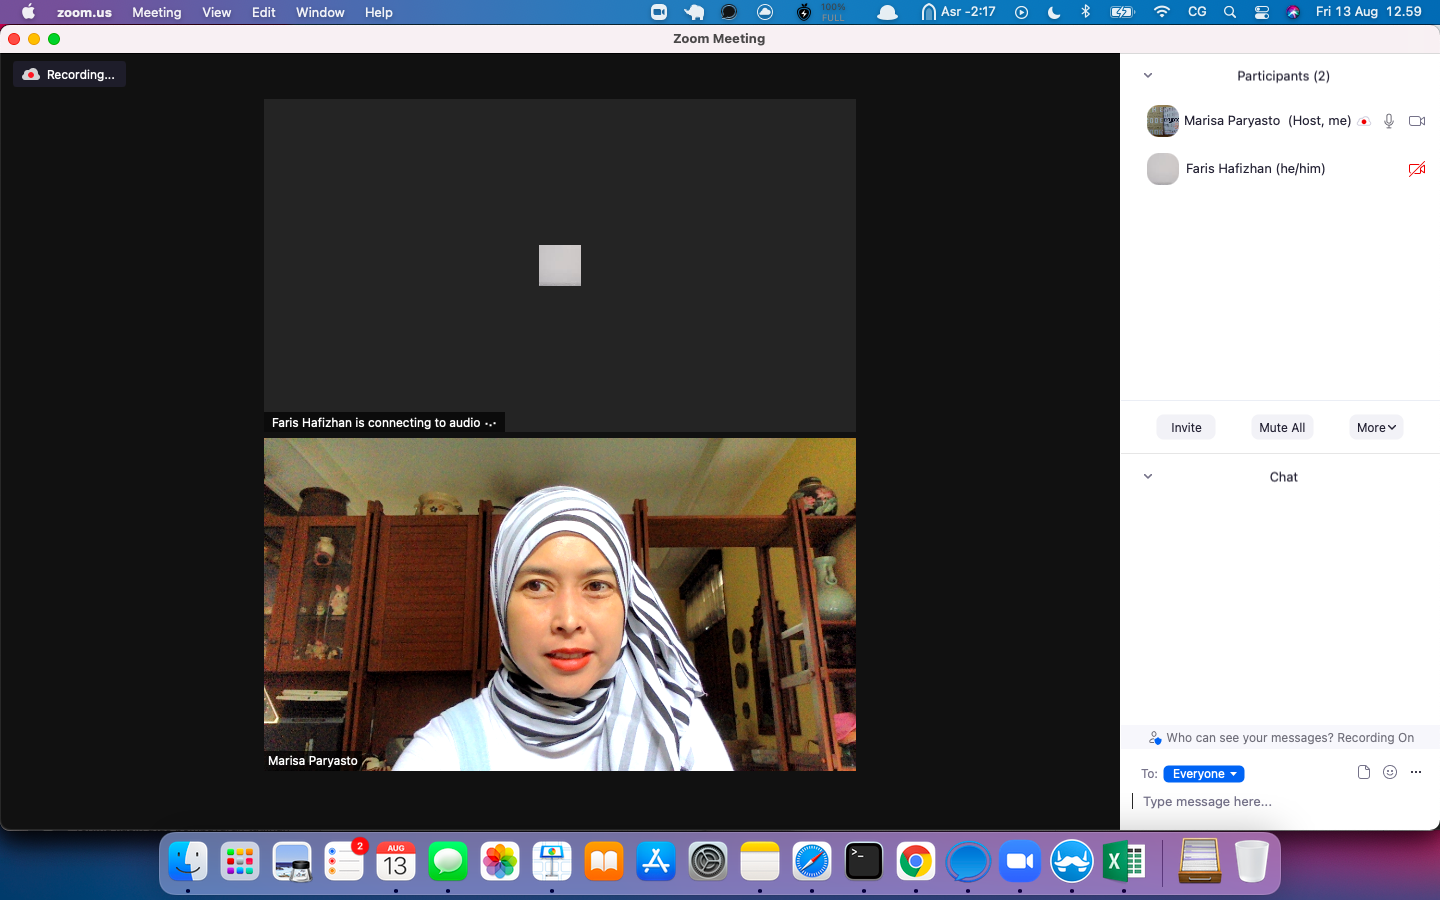The width and height of the screenshot is (1440, 900).
Task: Open the Help menu
Action: 379,12
